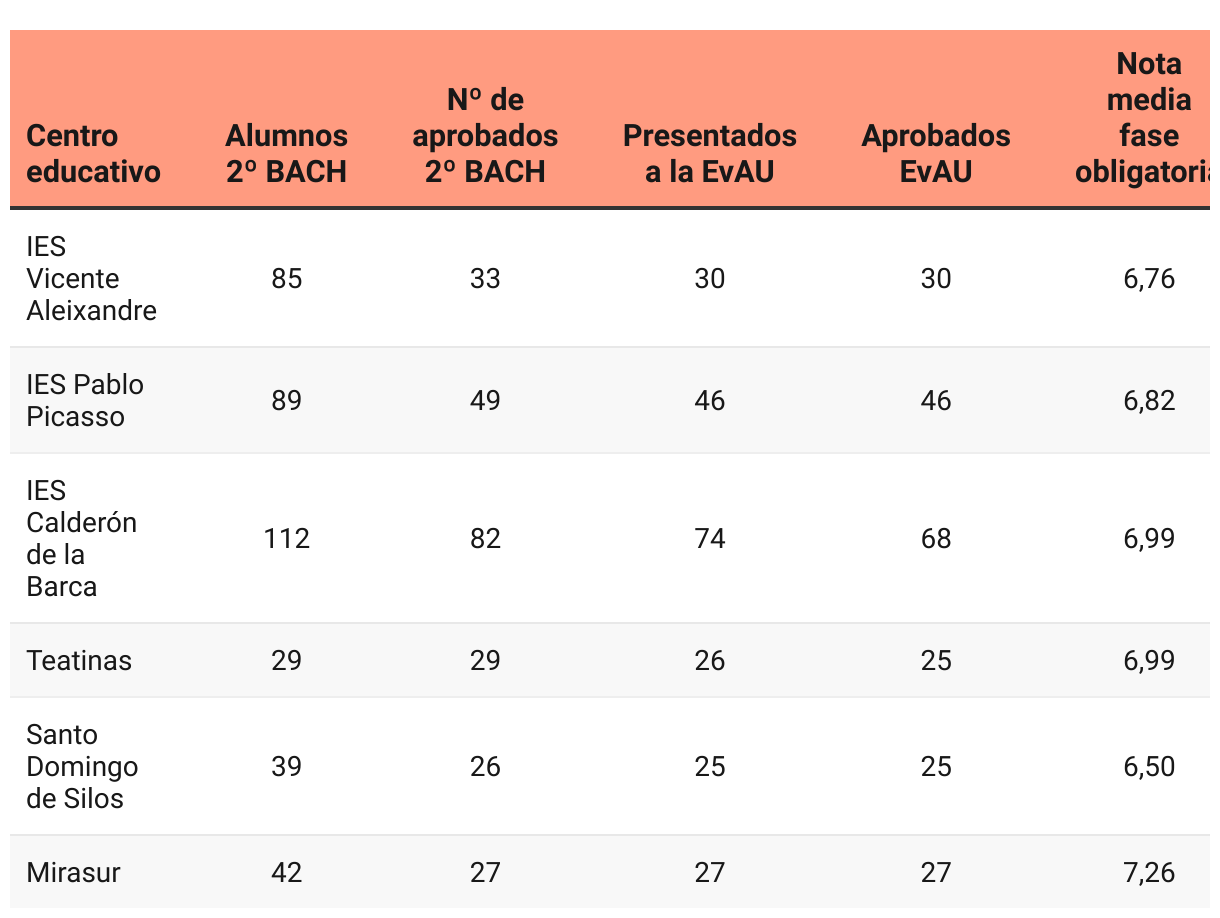Select the 68 aprobados EvAU value

[x=936, y=539]
